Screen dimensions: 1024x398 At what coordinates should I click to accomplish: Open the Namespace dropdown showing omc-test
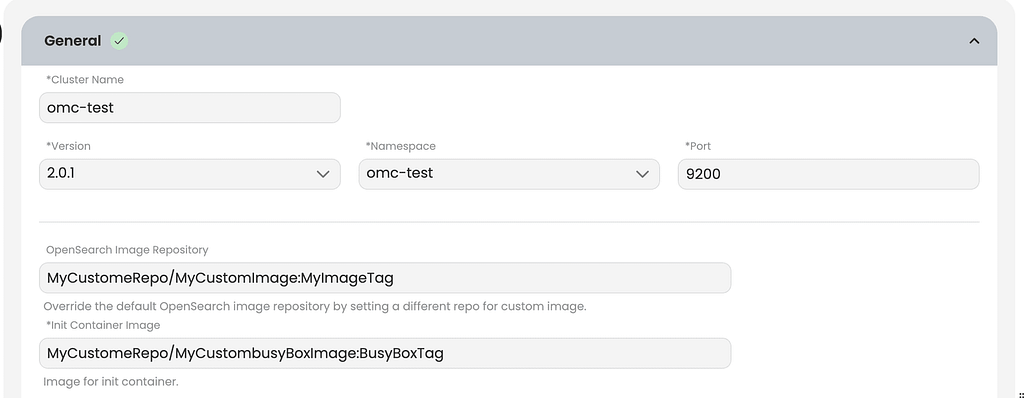pyautogui.click(x=509, y=174)
